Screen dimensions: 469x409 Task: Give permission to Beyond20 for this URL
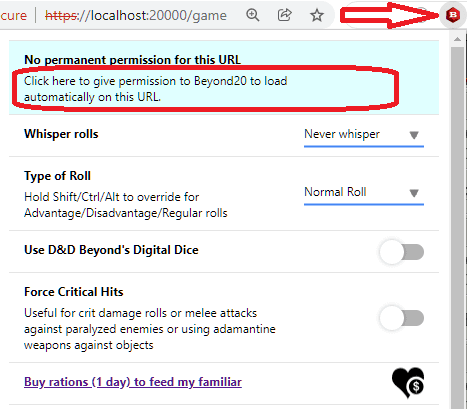155,89
